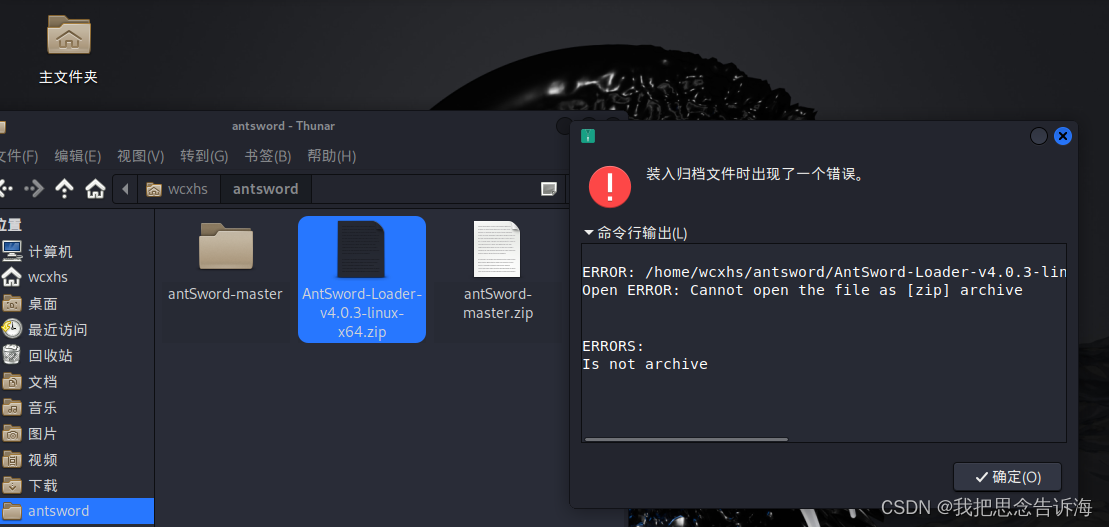Go forward with the Thunar forward arrow
1109x527 pixels.
click(34, 188)
